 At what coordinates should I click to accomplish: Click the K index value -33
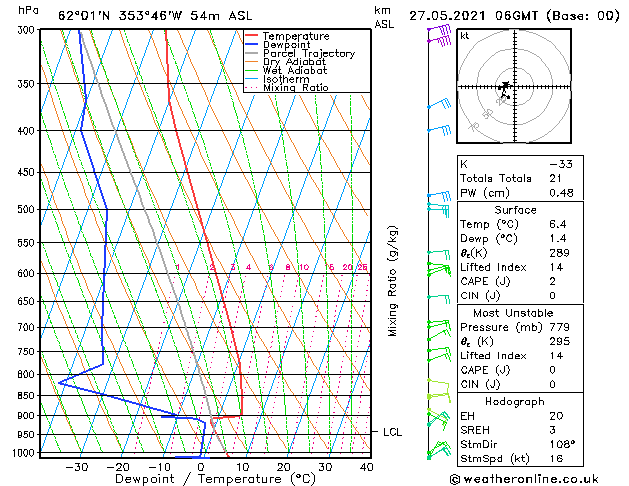pos(561,164)
